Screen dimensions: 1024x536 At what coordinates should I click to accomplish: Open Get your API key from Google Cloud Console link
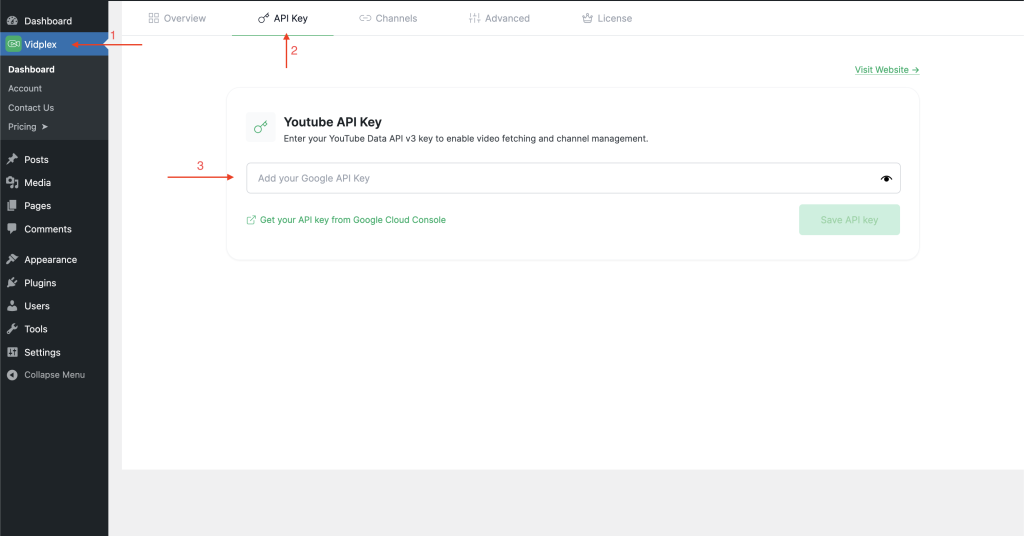point(352,220)
